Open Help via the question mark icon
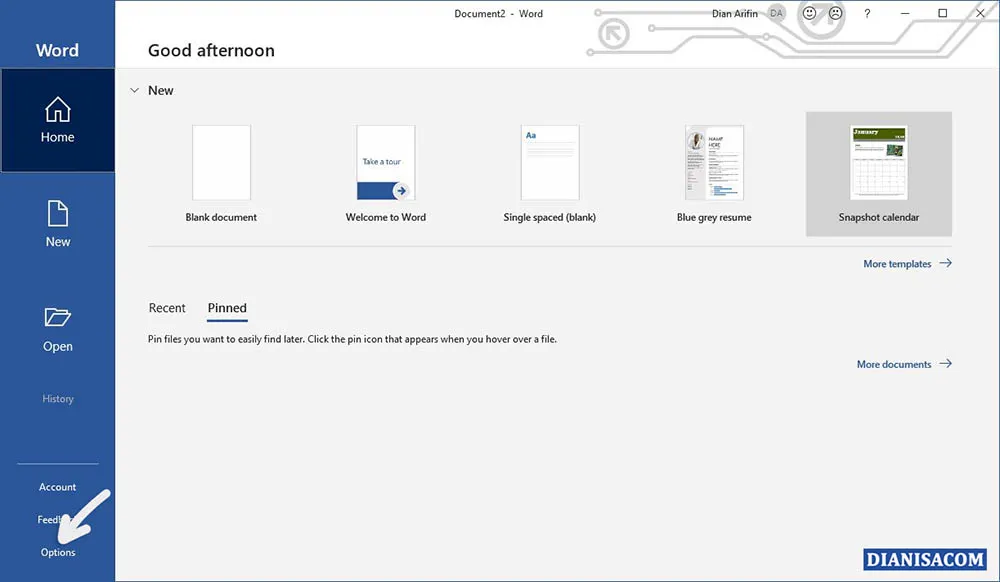1000x582 pixels. click(x=867, y=13)
